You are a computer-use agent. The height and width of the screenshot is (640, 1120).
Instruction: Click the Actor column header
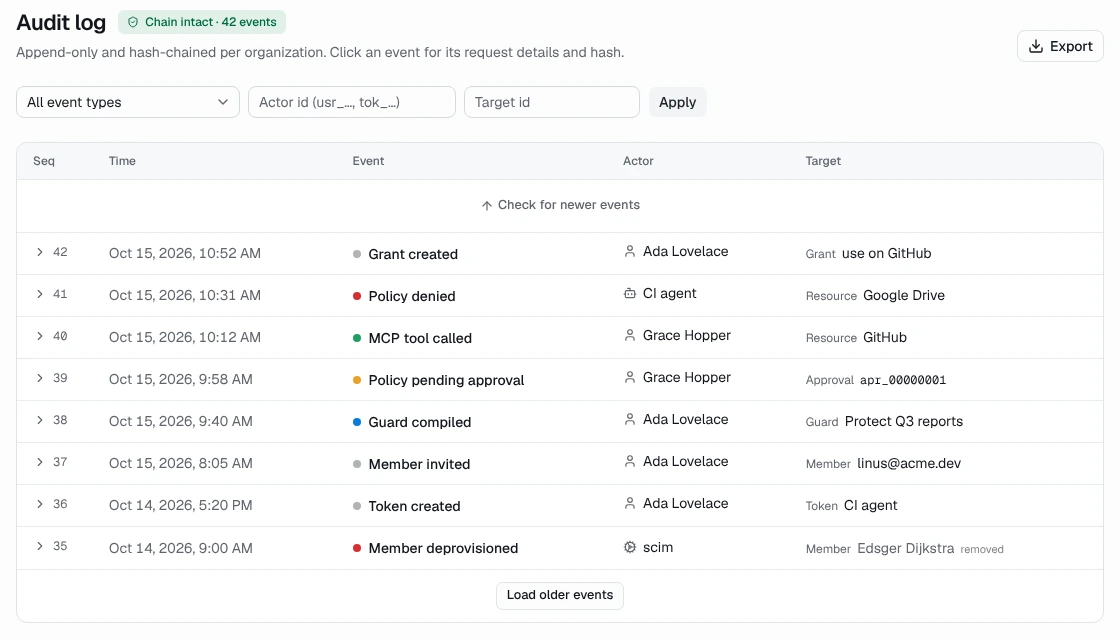638,161
